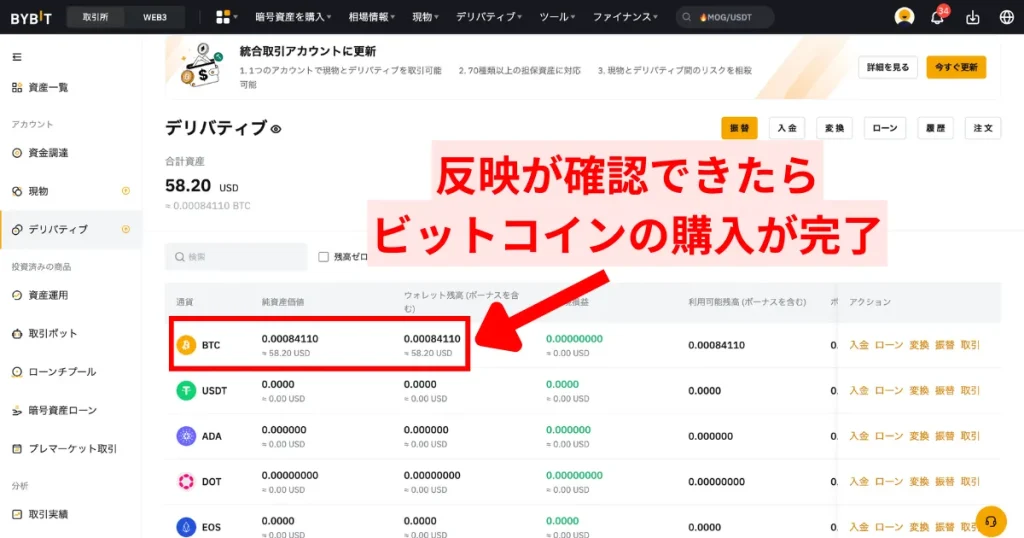
Task: Open the language globe icon
Action: click(x=1006, y=18)
